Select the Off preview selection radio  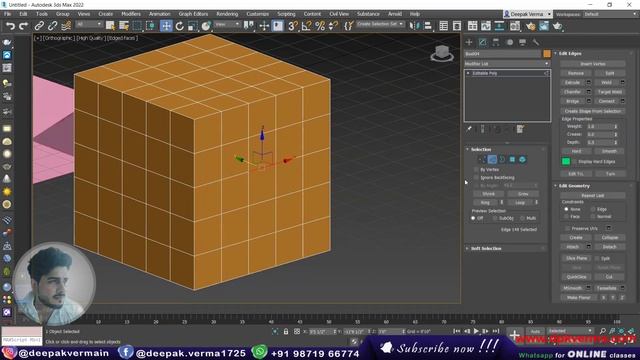tap(473, 218)
